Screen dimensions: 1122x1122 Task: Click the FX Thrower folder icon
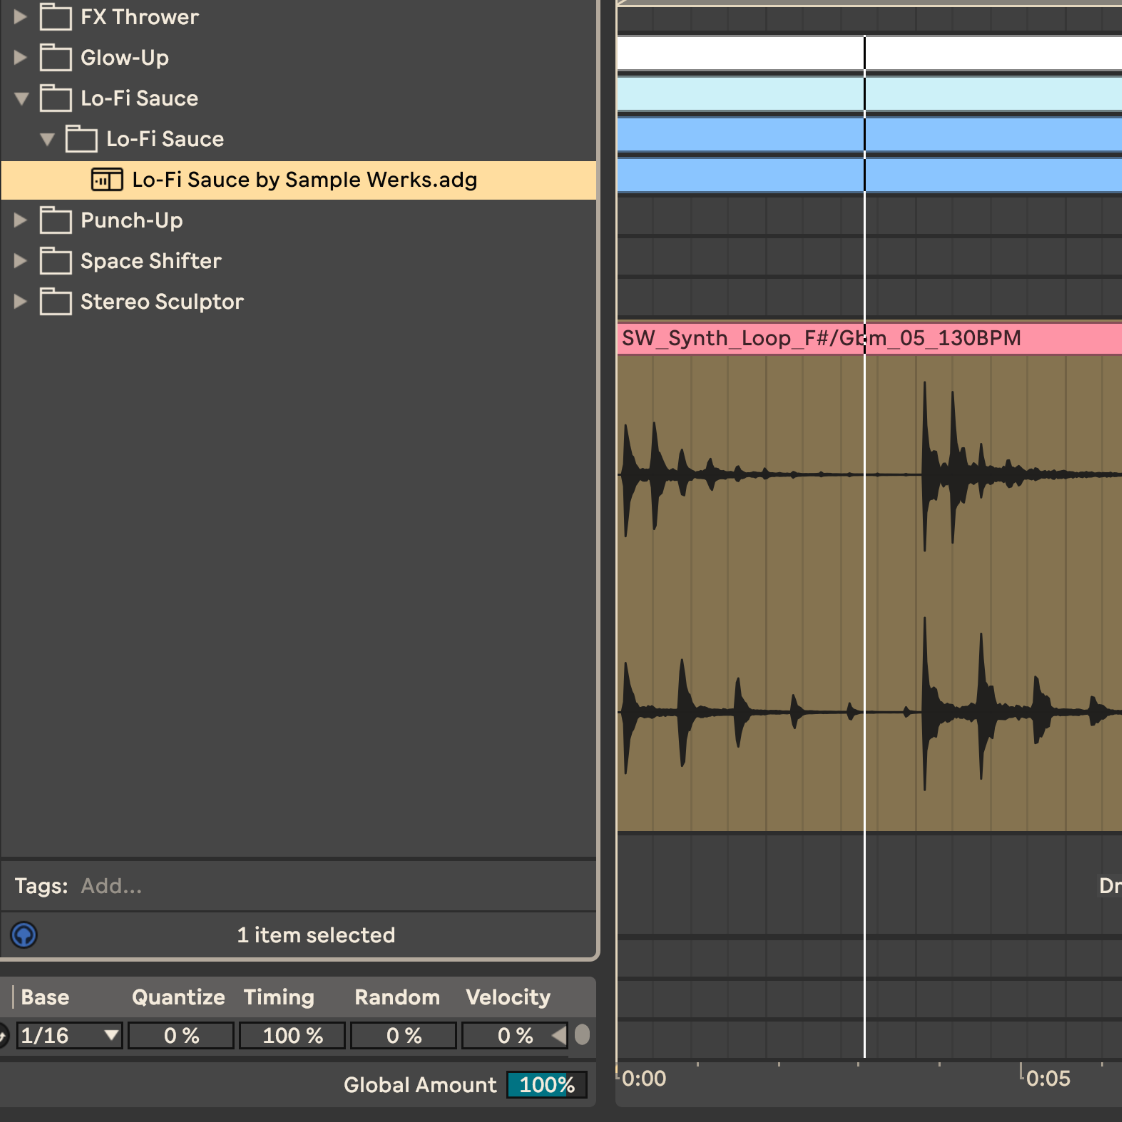tap(56, 17)
